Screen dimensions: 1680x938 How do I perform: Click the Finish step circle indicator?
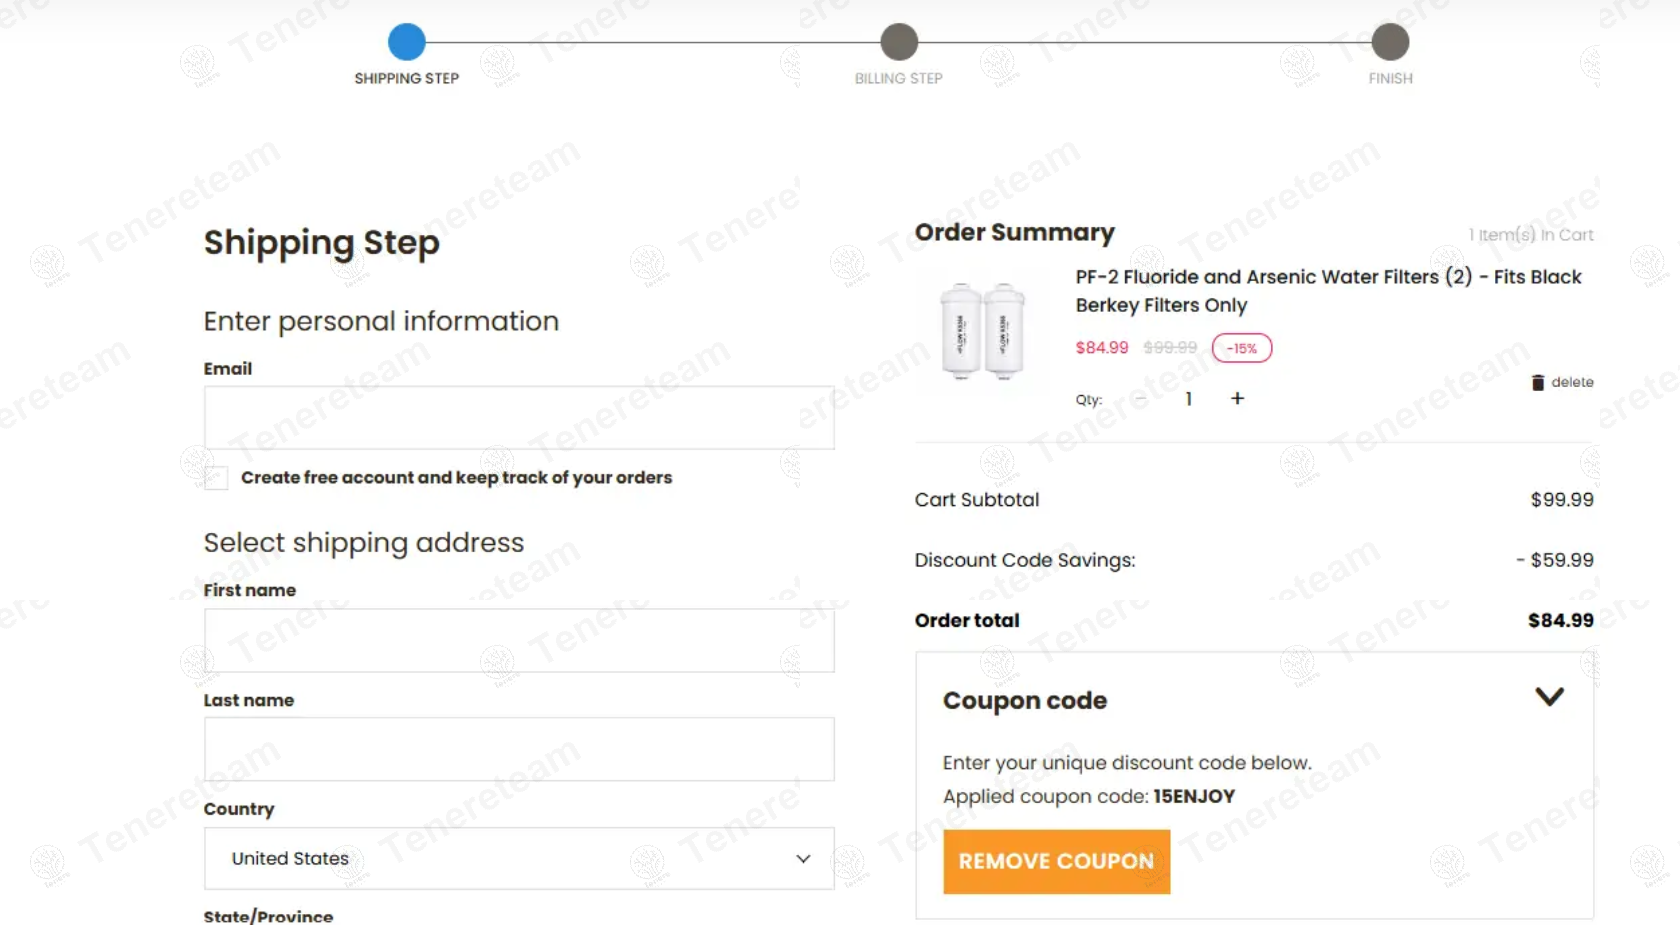point(1390,42)
